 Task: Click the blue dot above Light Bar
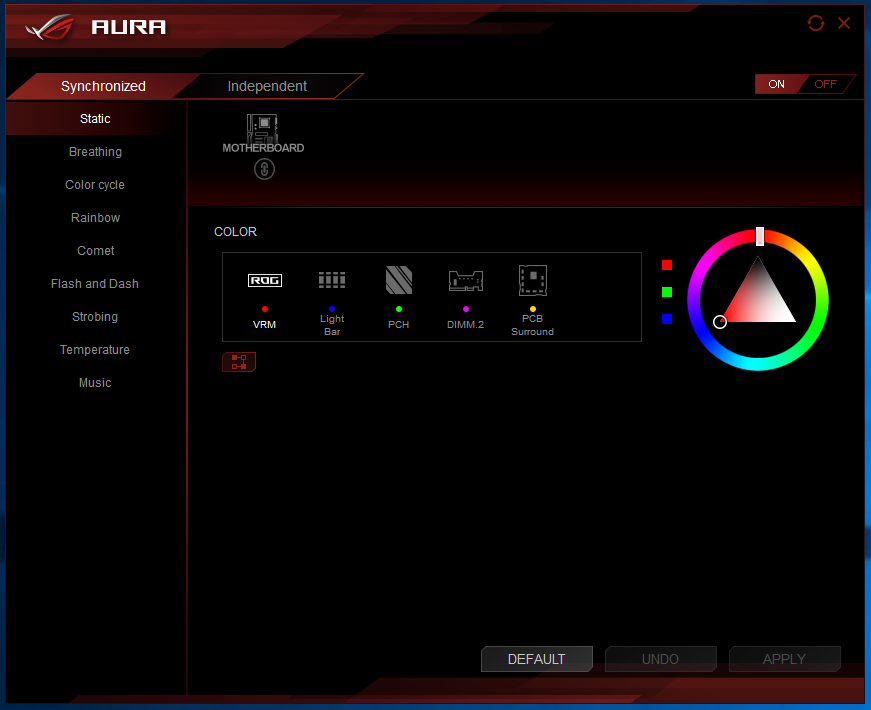click(x=332, y=309)
